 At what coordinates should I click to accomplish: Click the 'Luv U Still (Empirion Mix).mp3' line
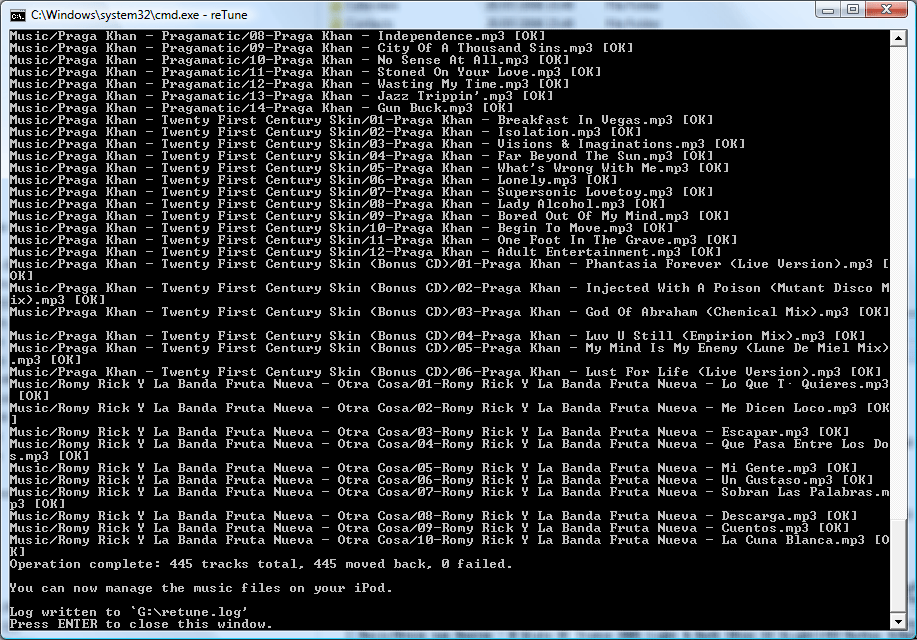click(437, 336)
